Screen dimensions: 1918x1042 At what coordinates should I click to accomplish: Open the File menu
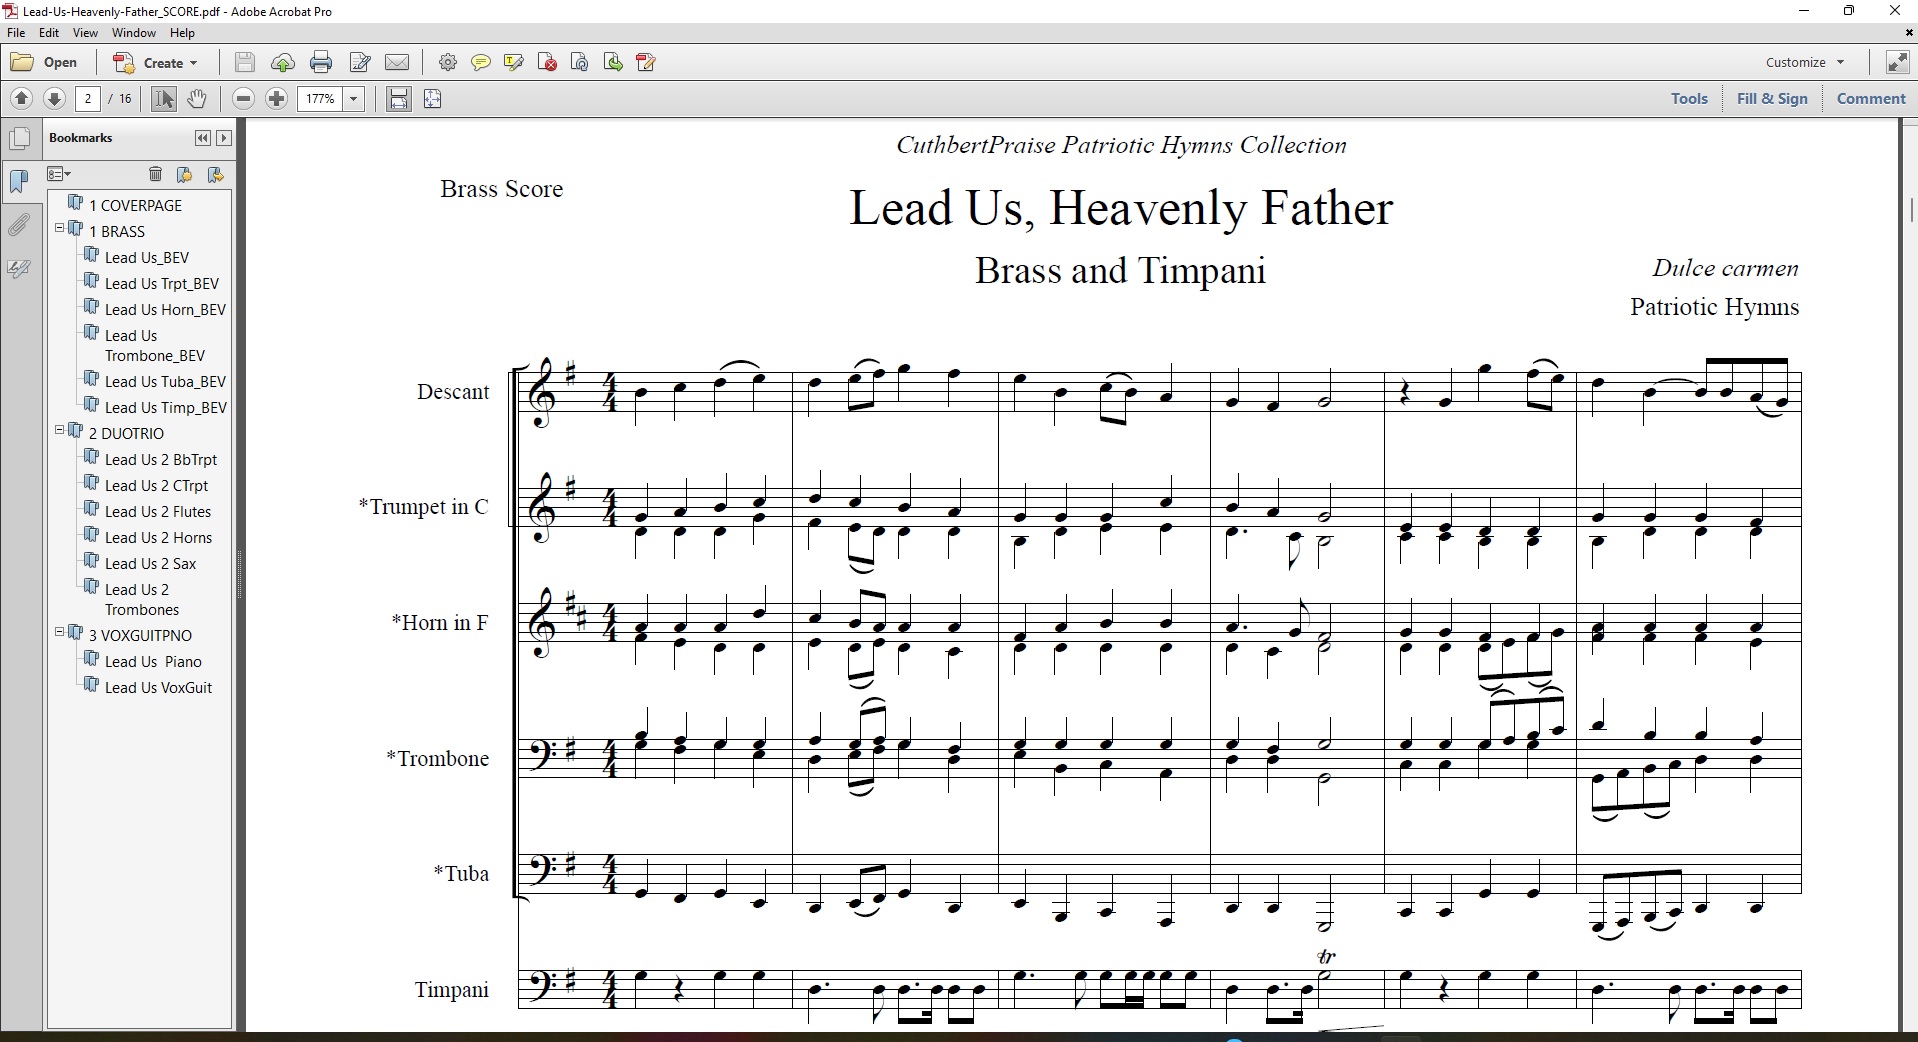[16, 33]
